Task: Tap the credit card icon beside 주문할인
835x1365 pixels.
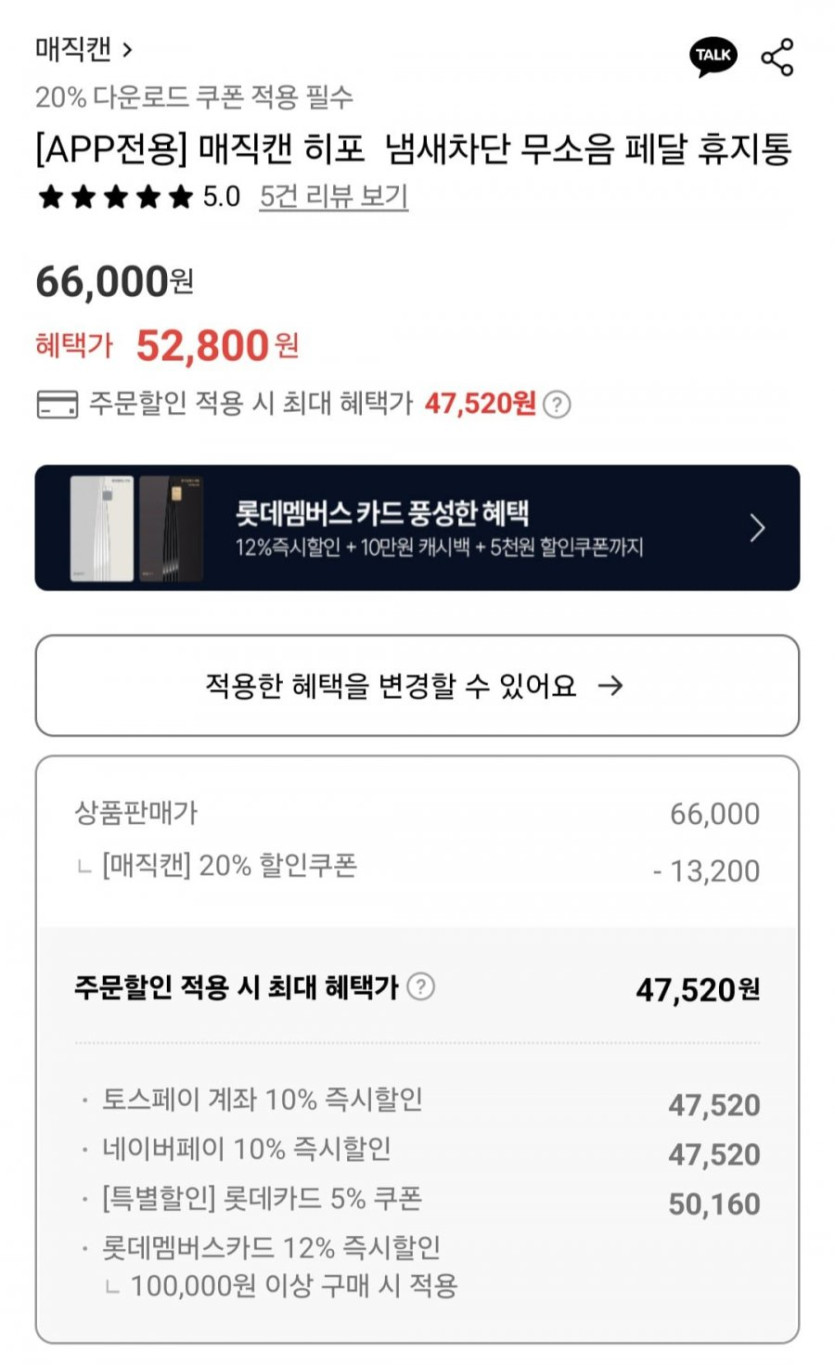Action: click(58, 404)
